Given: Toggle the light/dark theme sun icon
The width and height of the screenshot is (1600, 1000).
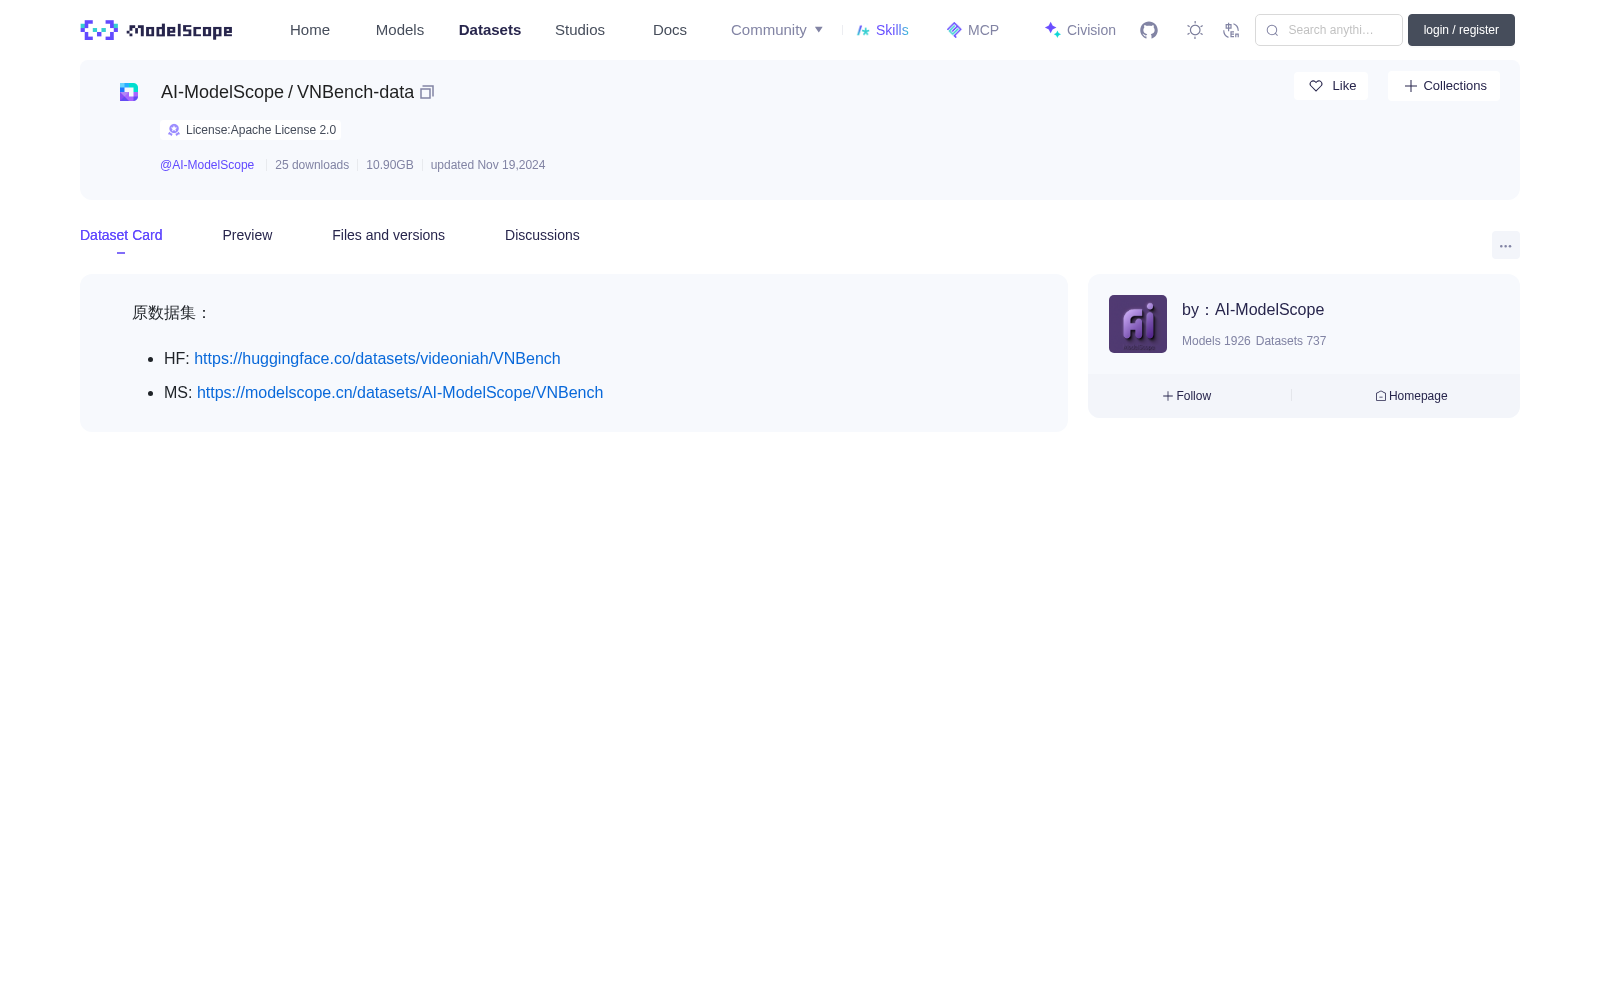Looking at the screenshot, I should pyautogui.click(x=1195, y=30).
